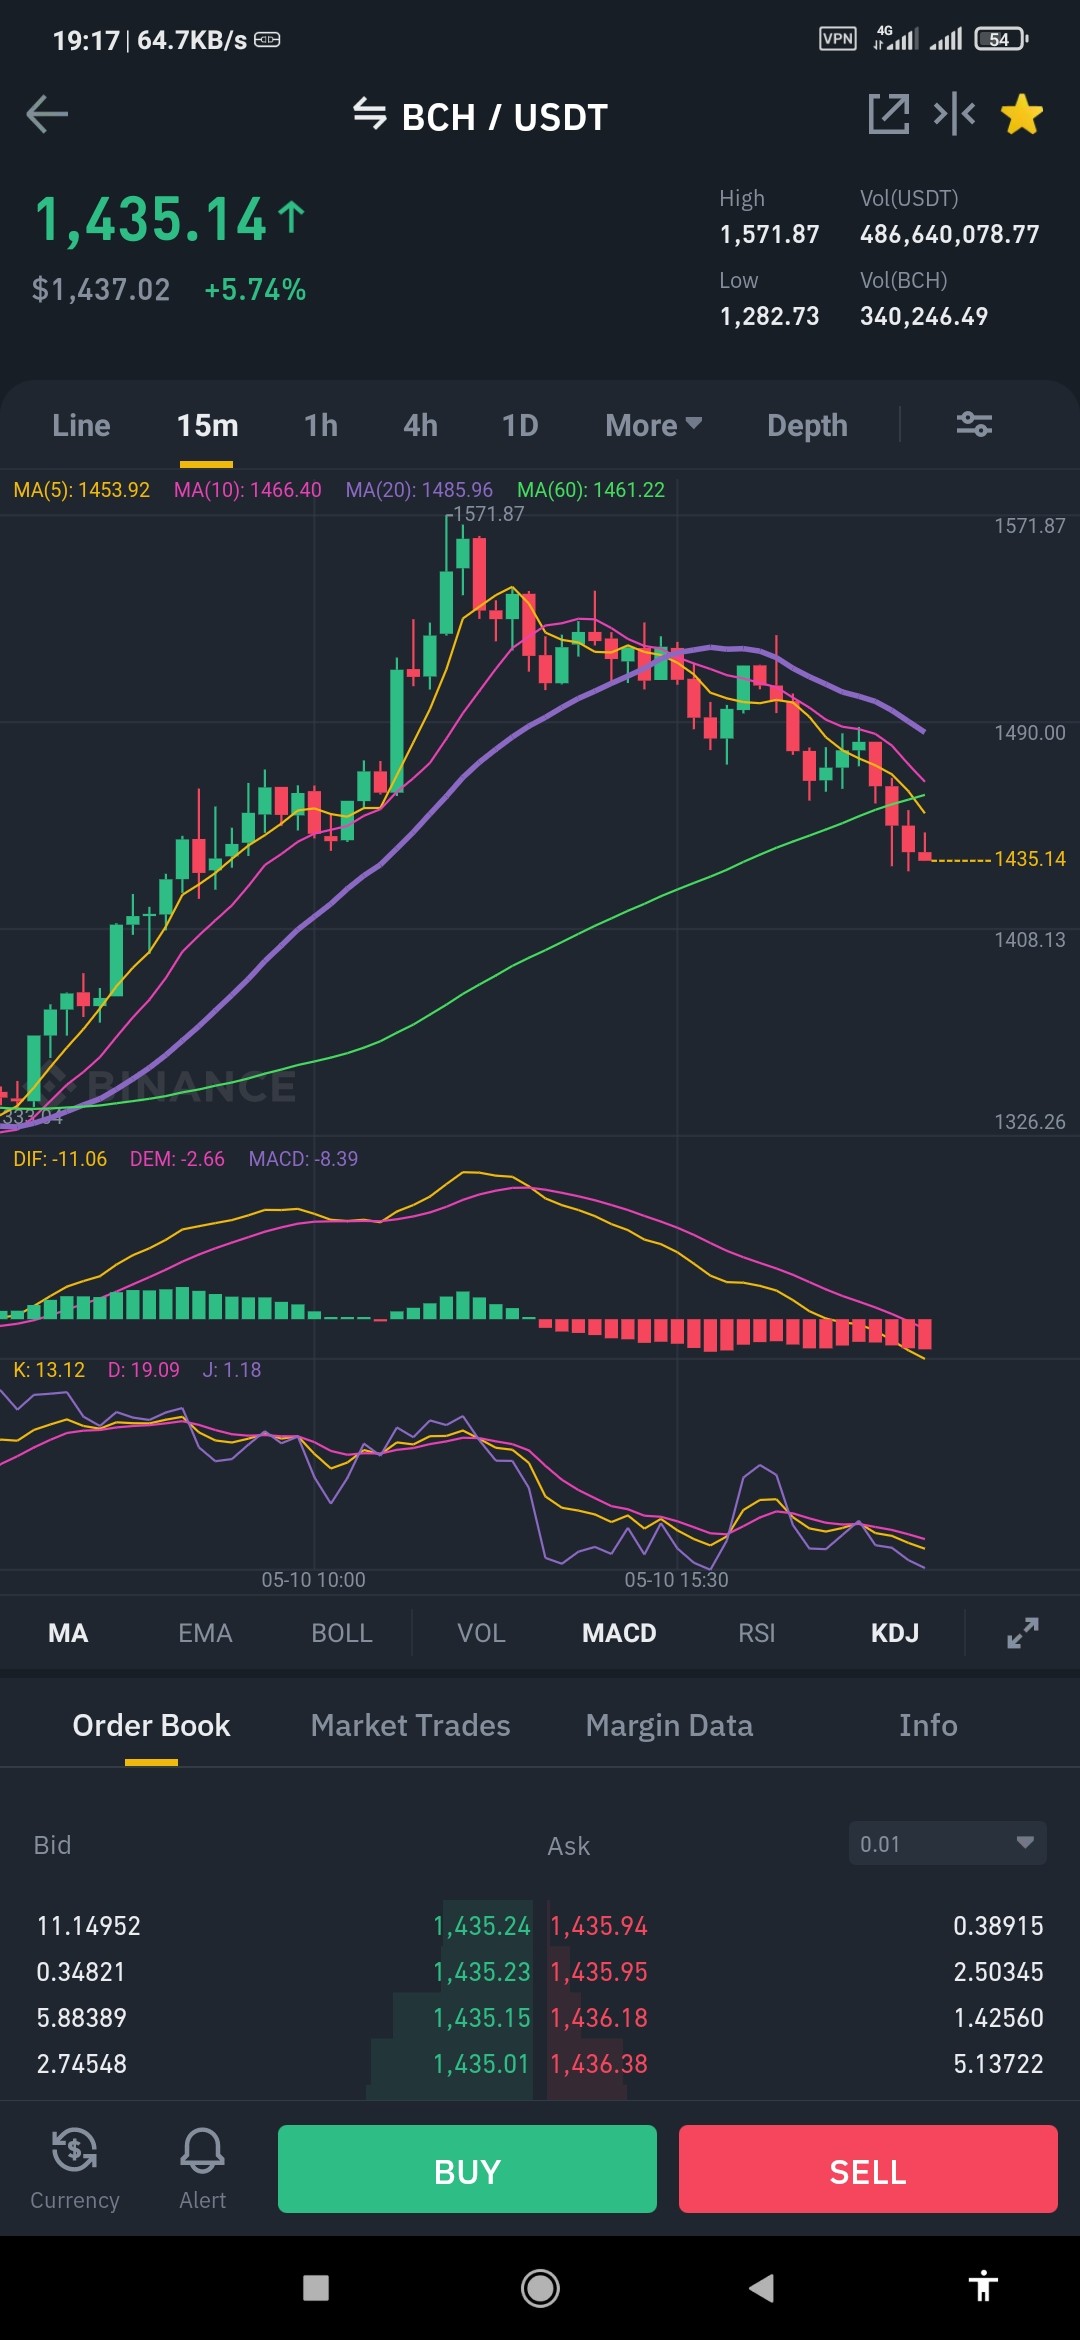Select the 1,435.24 bid price row
This screenshot has height=2340, width=1080.
pyautogui.click(x=284, y=1925)
